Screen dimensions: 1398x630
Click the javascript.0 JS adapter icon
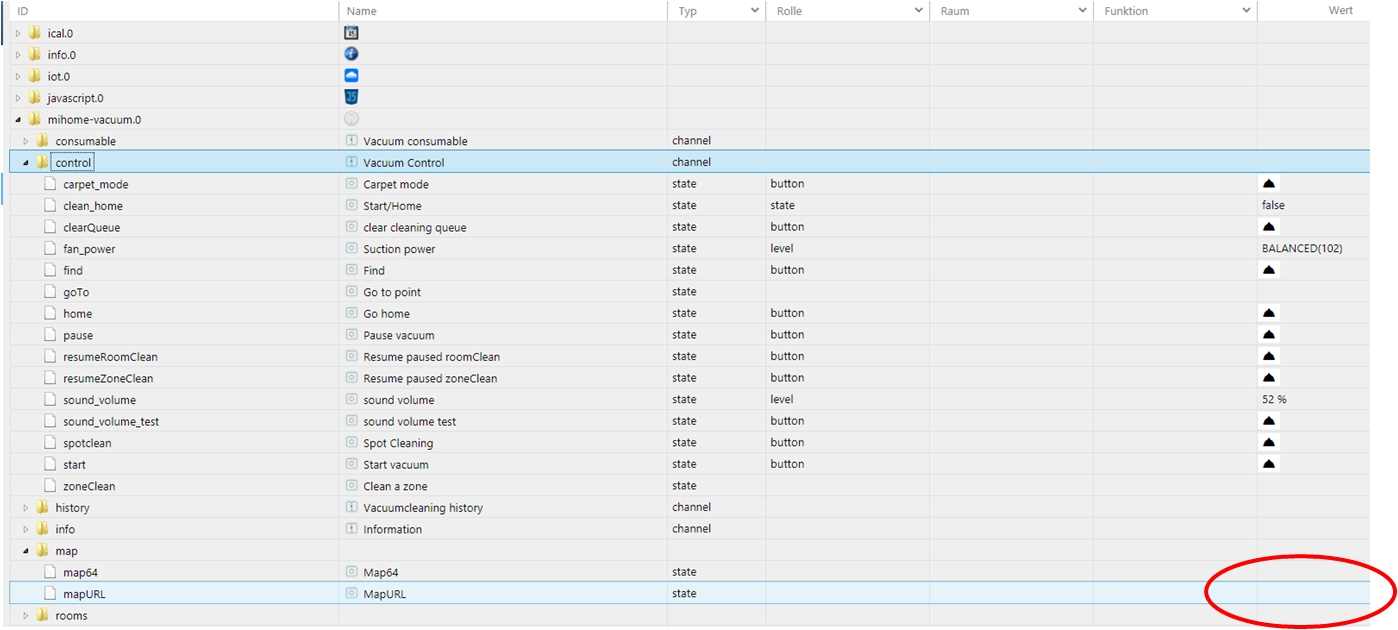click(351, 97)
